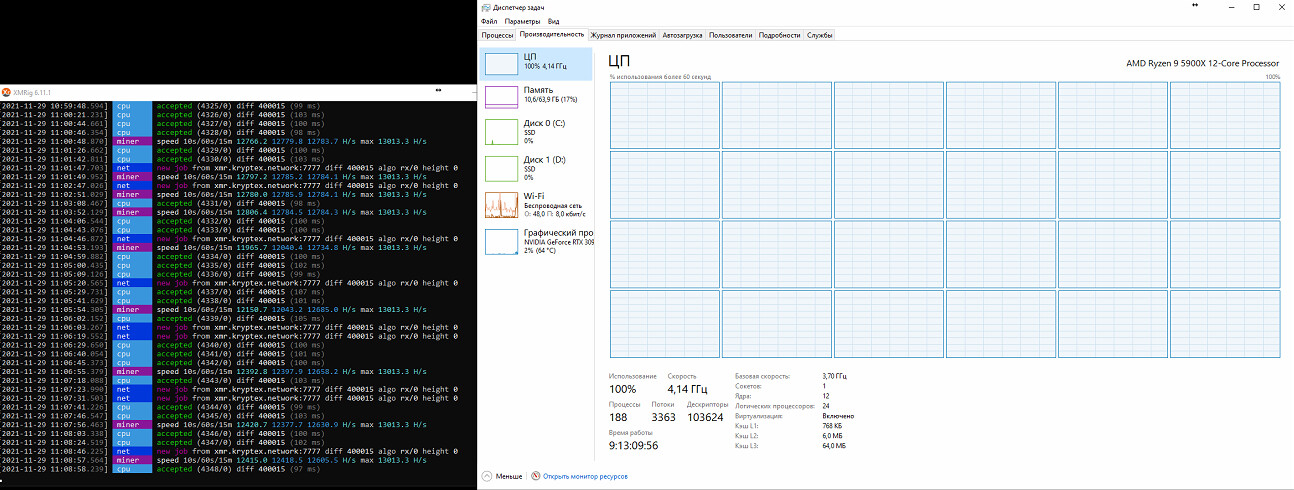The width and height of the screenshot is (1294, 490).
Task: Click the miner tag at 11:00:48.870
Action: tap(130, 142)
